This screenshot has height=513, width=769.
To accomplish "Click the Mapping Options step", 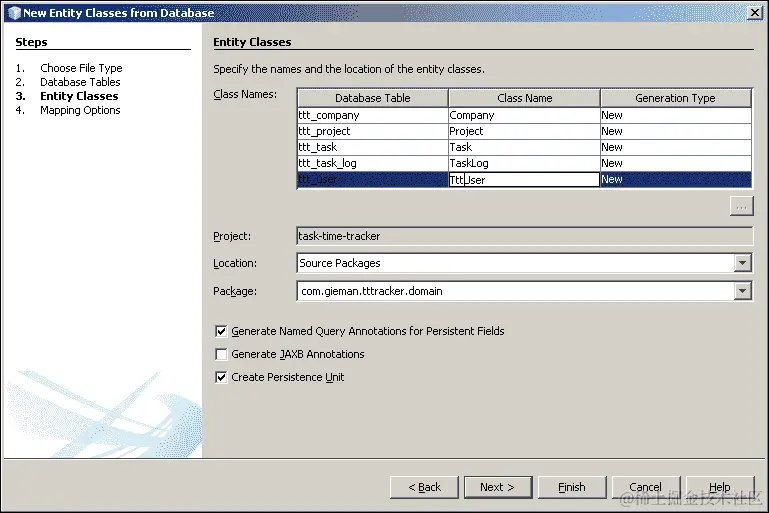I will [x=80, y=110].
